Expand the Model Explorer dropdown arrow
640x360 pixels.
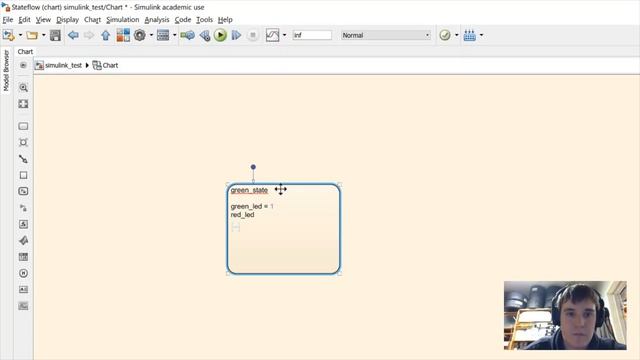pos(174,35)
